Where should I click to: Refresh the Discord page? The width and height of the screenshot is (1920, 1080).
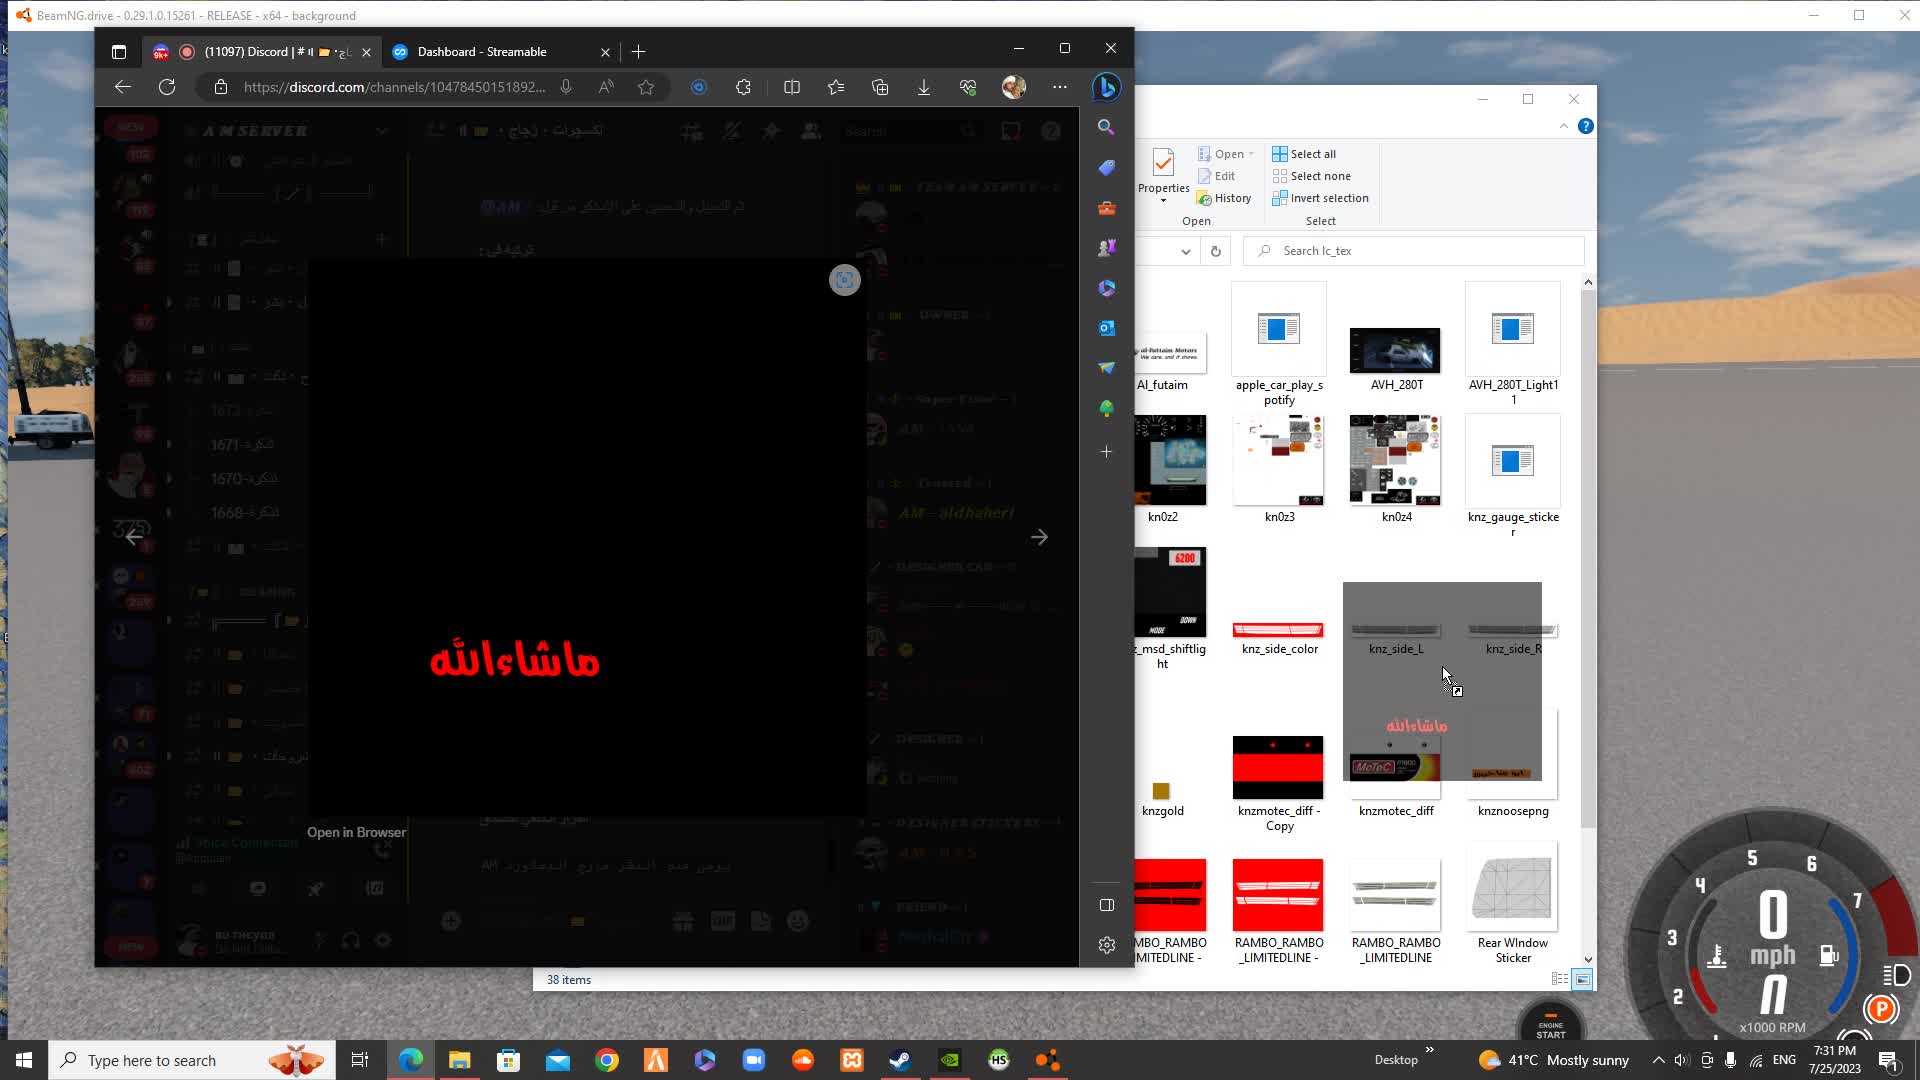pos(167,88)
